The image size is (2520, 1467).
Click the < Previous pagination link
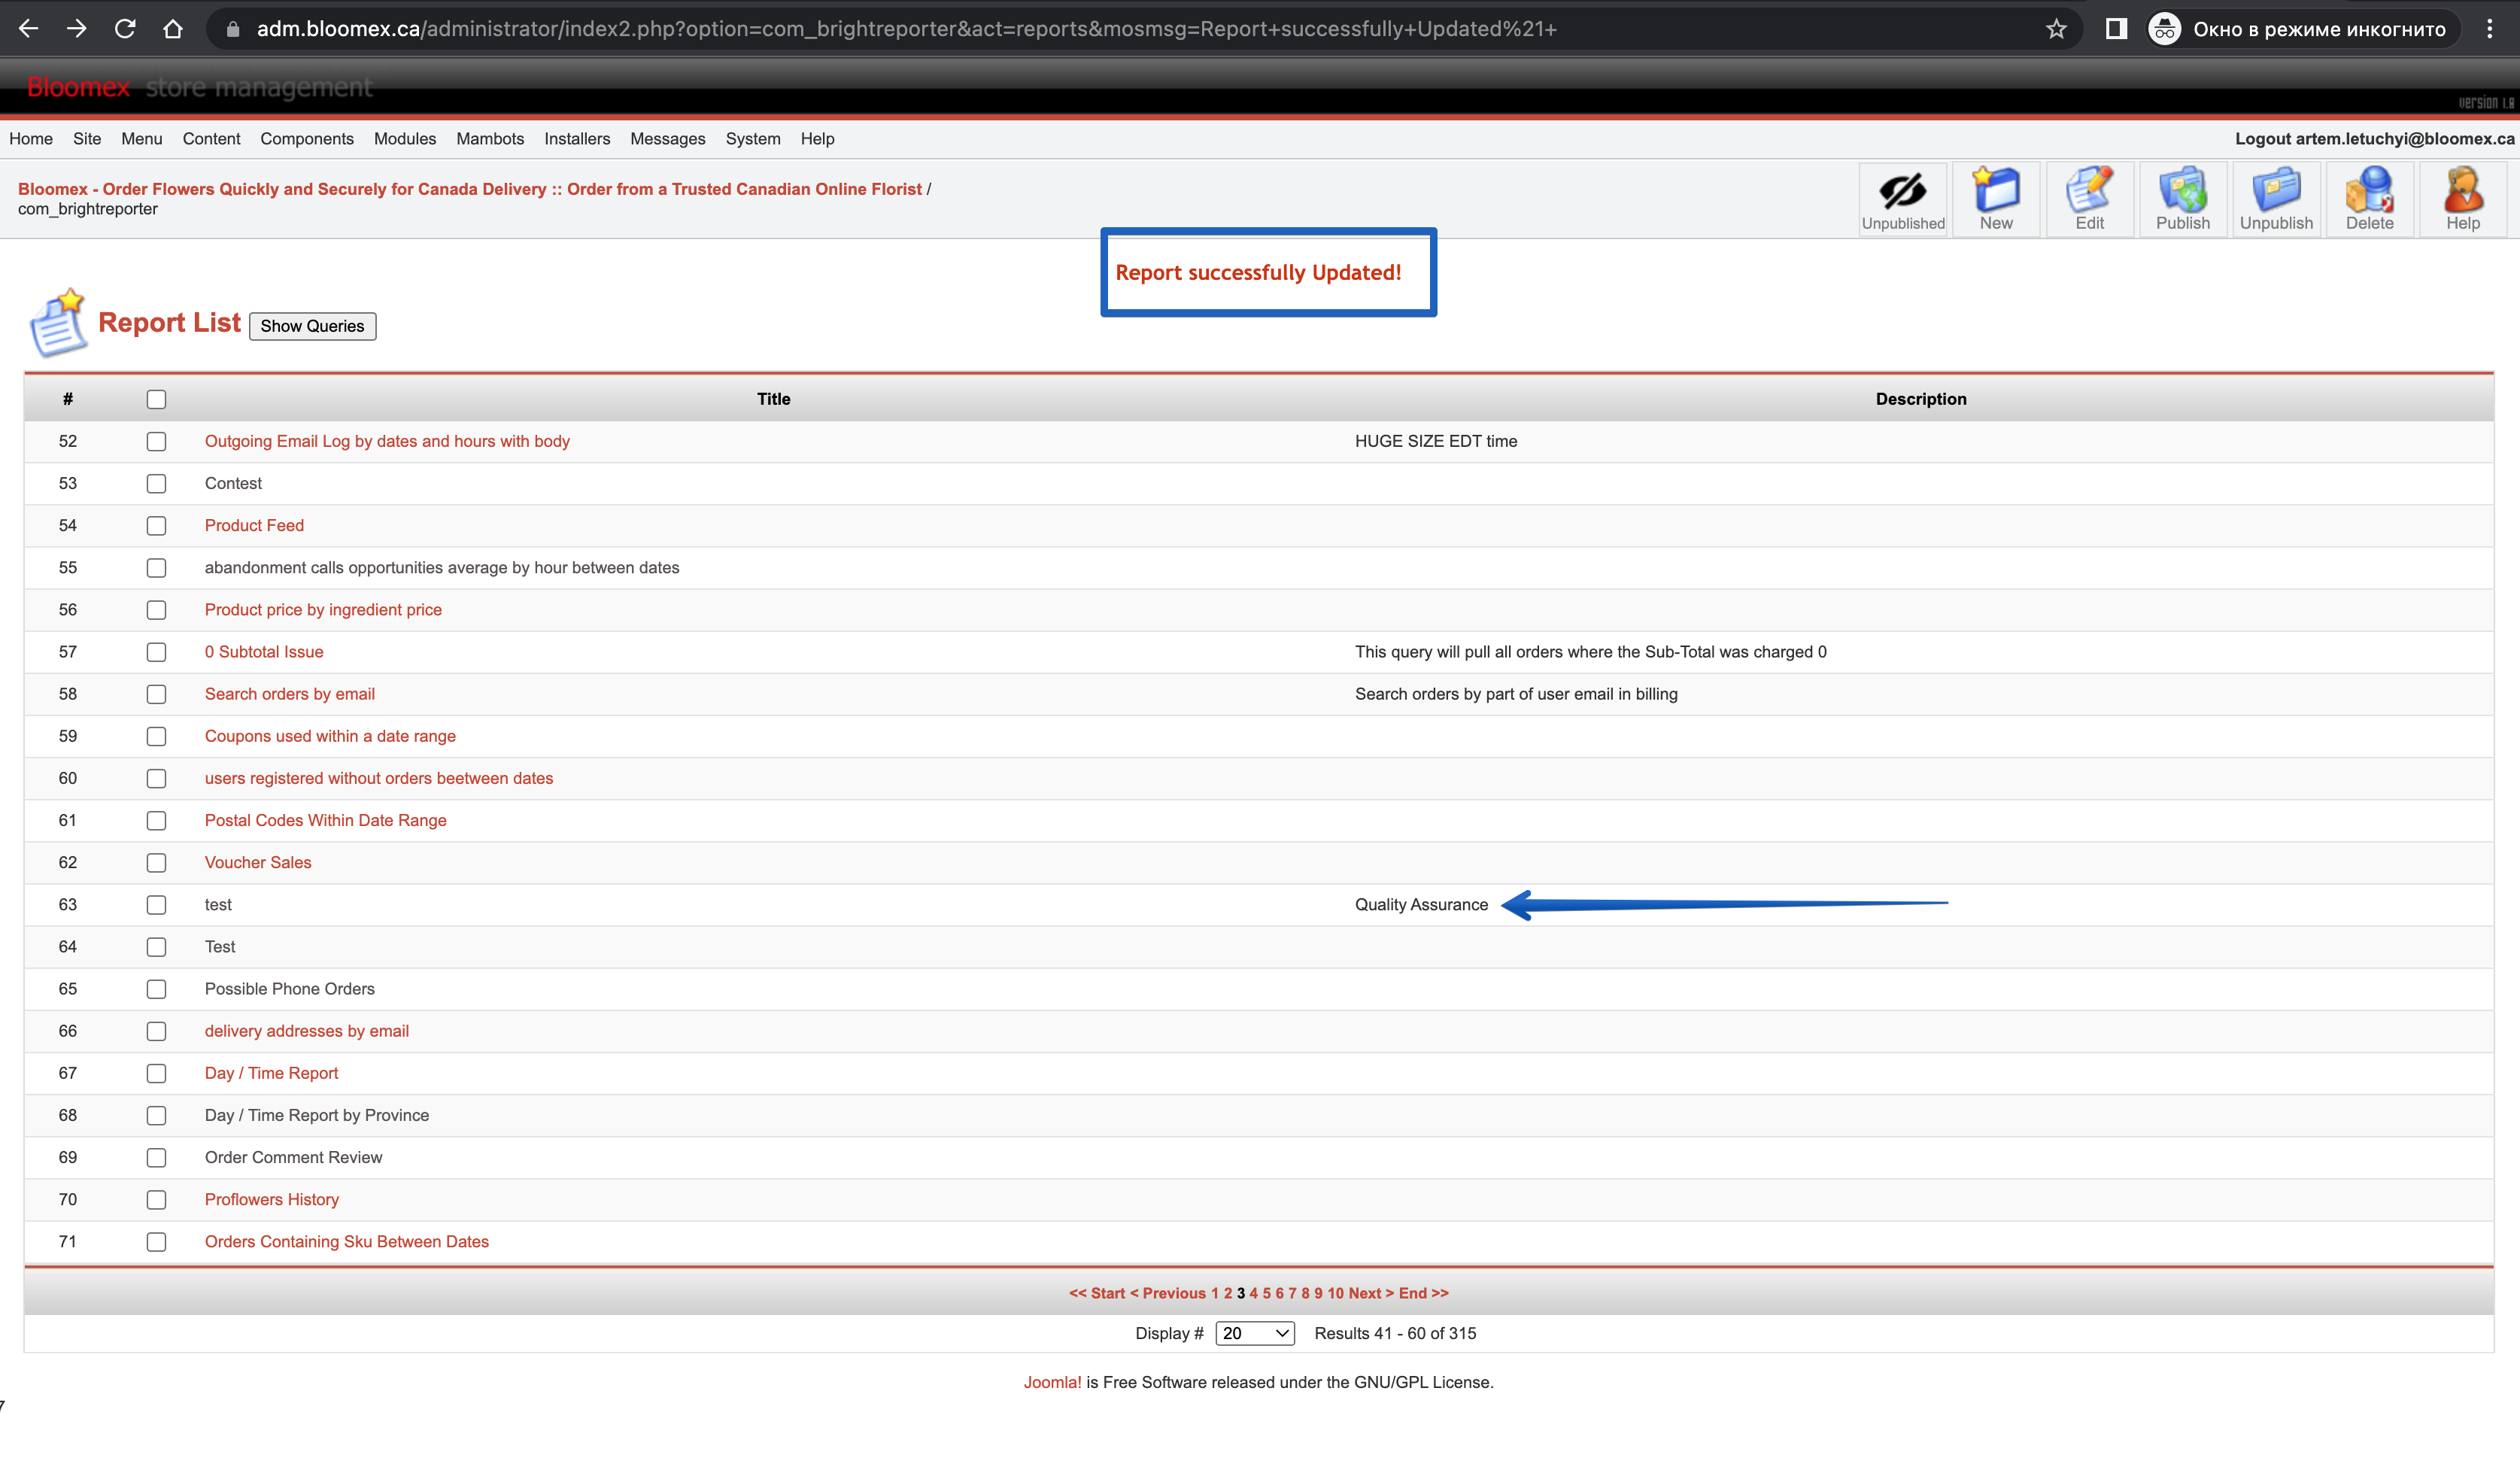[x=1167, y=1293]
